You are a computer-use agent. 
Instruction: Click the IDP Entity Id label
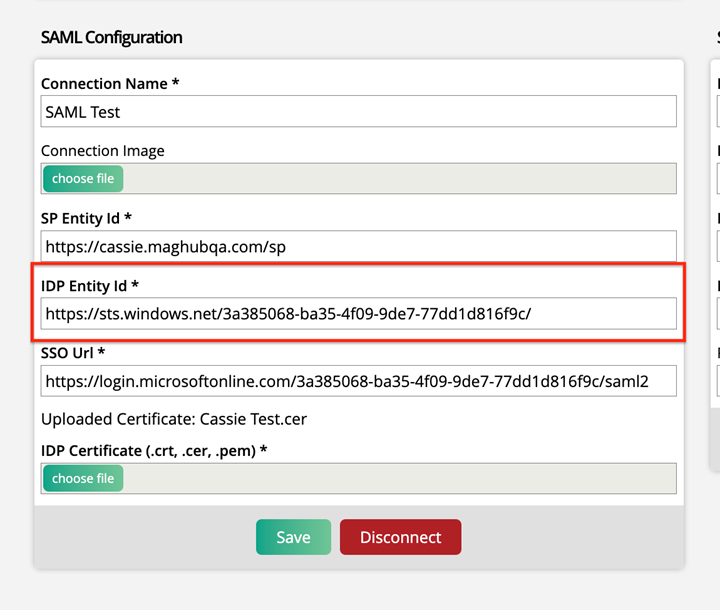[89, 286]
